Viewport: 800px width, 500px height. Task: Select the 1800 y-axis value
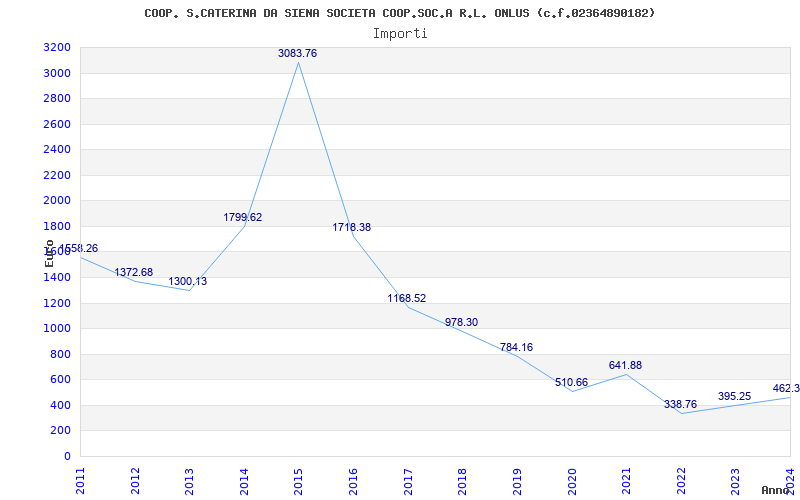pos(57,226)
